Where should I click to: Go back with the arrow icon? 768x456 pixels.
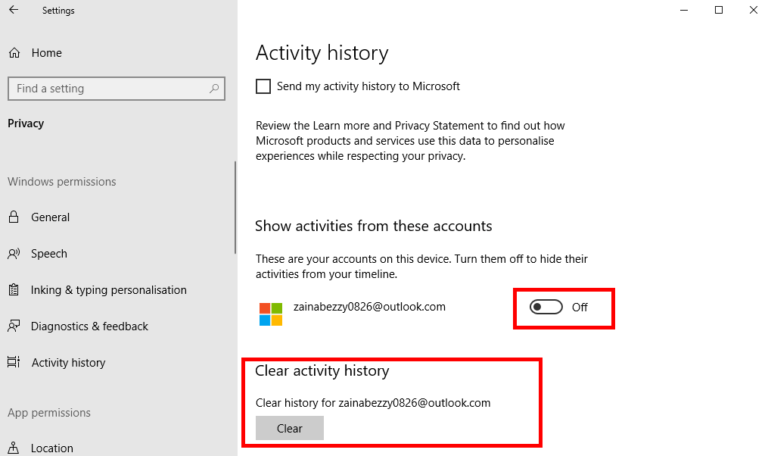click(14, 10)
